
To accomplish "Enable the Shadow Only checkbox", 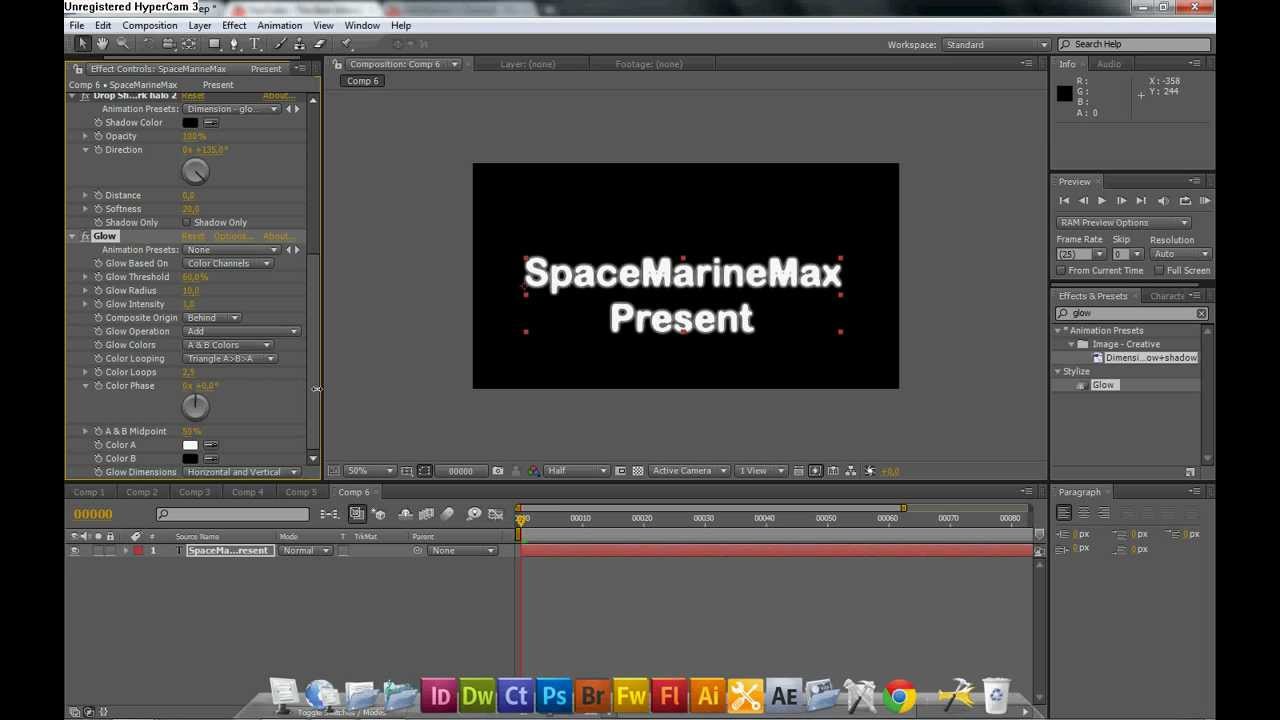I will 187,223.
